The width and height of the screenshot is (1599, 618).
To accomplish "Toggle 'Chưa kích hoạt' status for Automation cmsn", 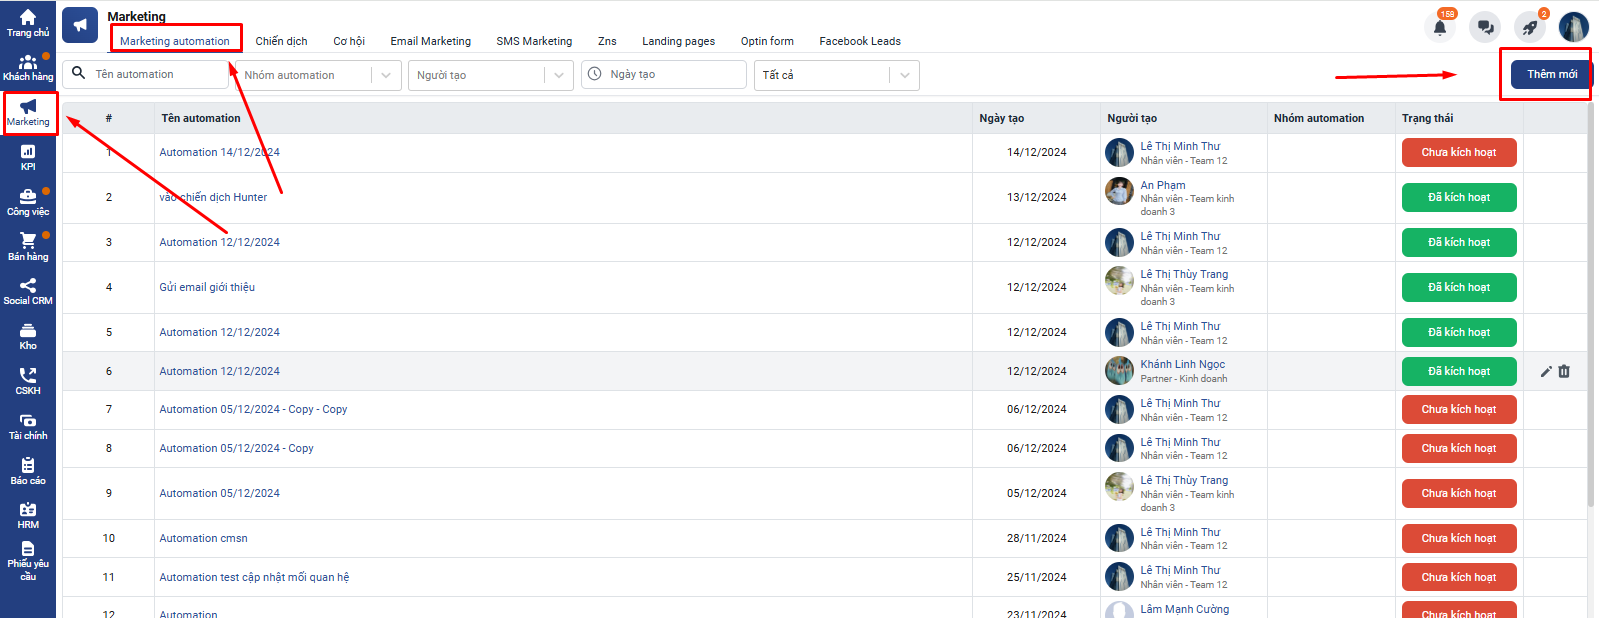I will (x=1458, y=539).
